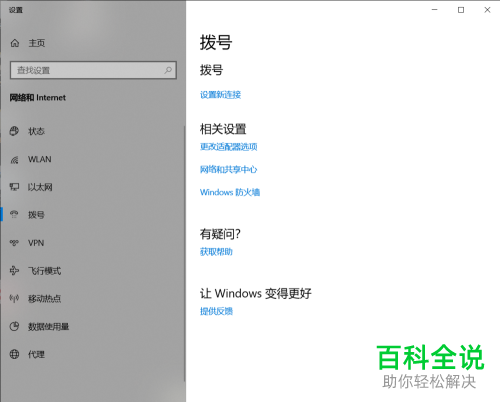Open 网络和共享中心 link
This screenshot has width=500, height=402.
tap(229, 169)
